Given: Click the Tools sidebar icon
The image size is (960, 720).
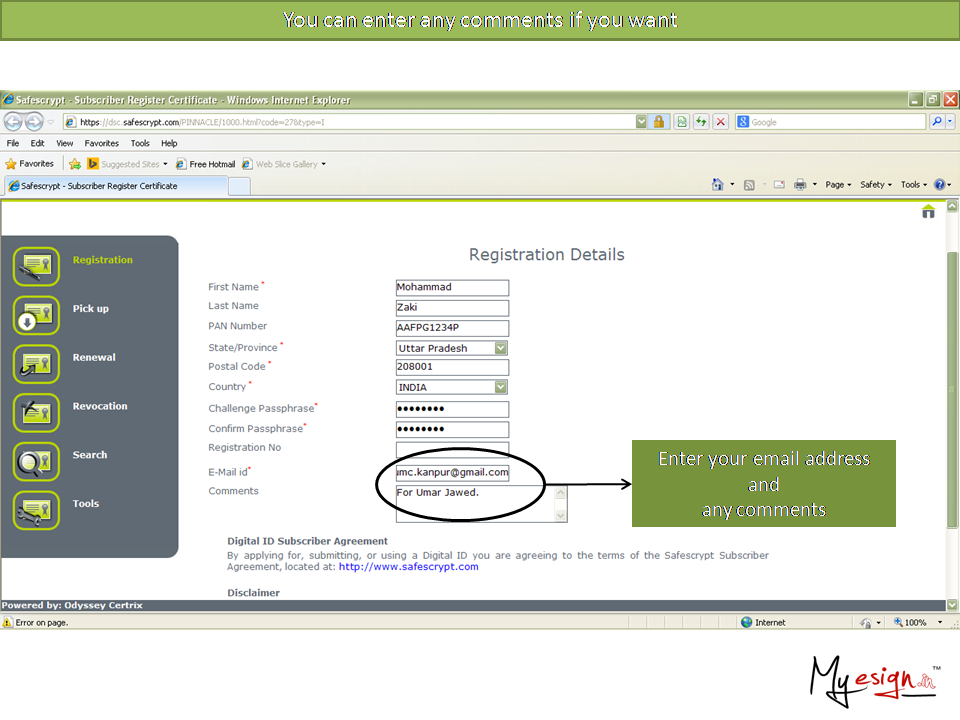Looking at the screenshot, I should tap(37, 510).
